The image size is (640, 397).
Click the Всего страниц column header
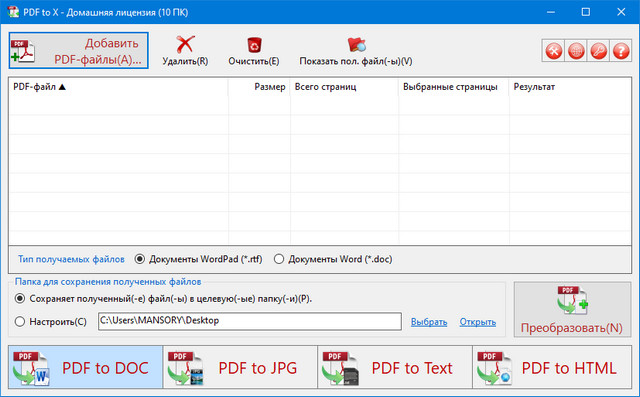point(344,87)
